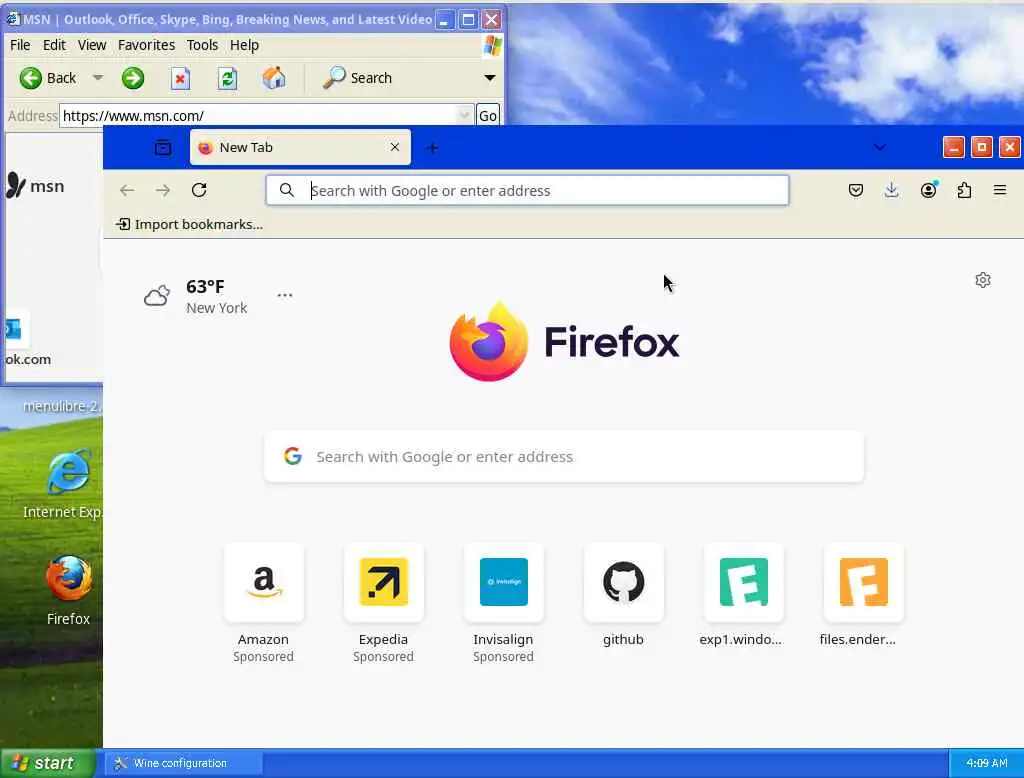Reload the page with Firefox refresh icon

[199, 190]
